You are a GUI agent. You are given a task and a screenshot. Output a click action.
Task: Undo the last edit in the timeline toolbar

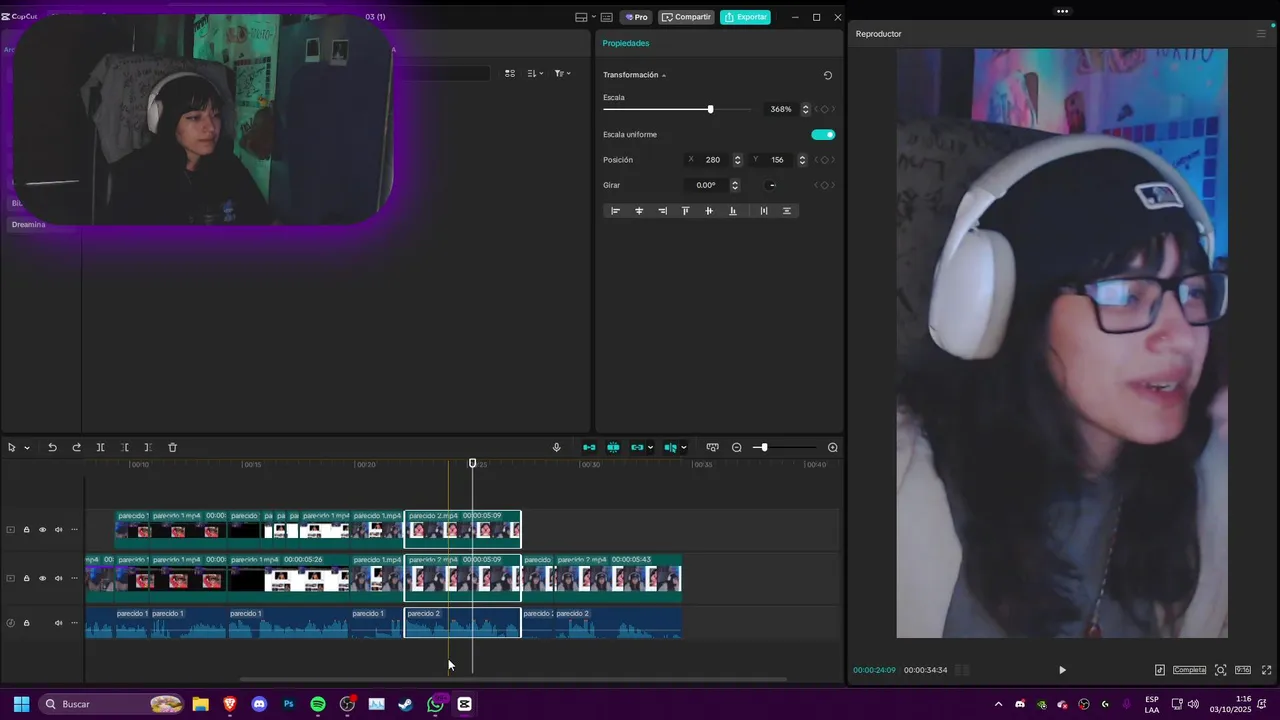[52, 447]
